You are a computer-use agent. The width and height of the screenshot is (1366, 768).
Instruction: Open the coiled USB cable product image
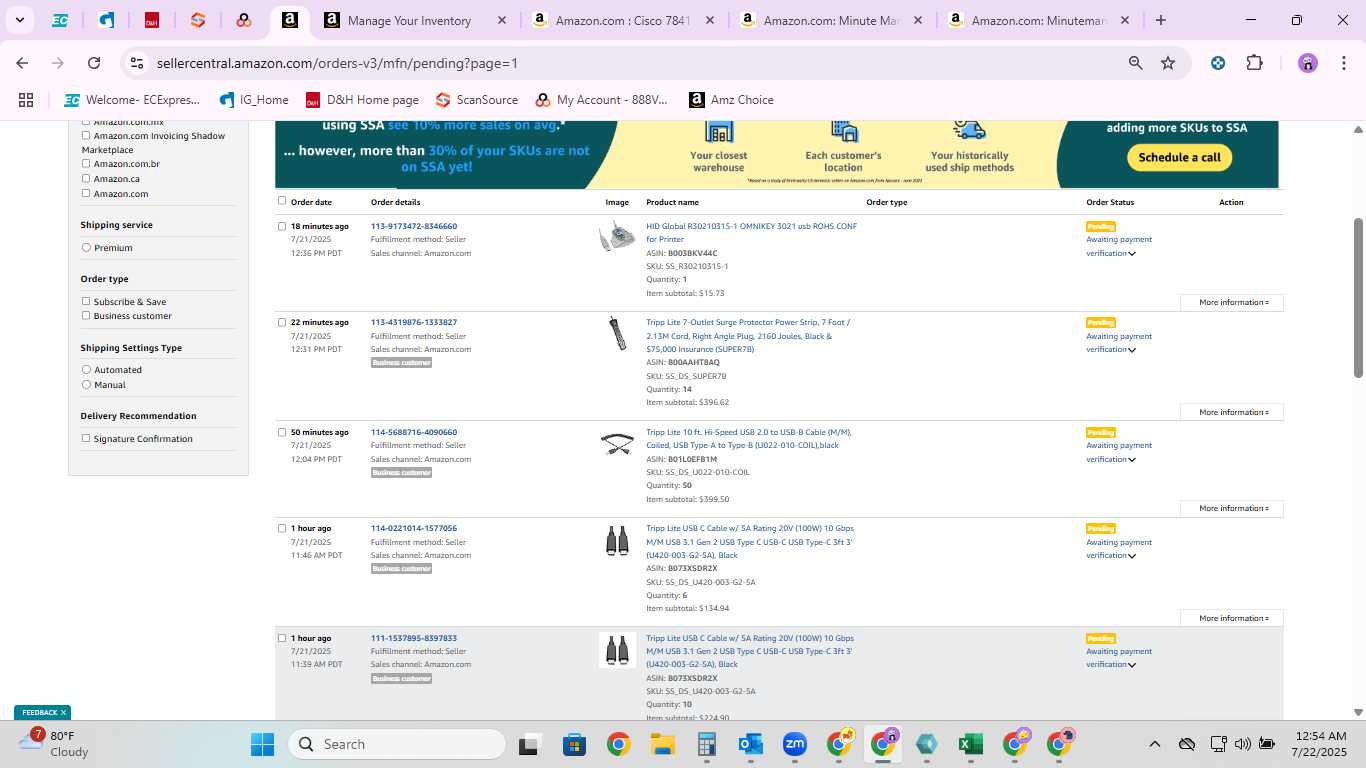tap(617, 443)
